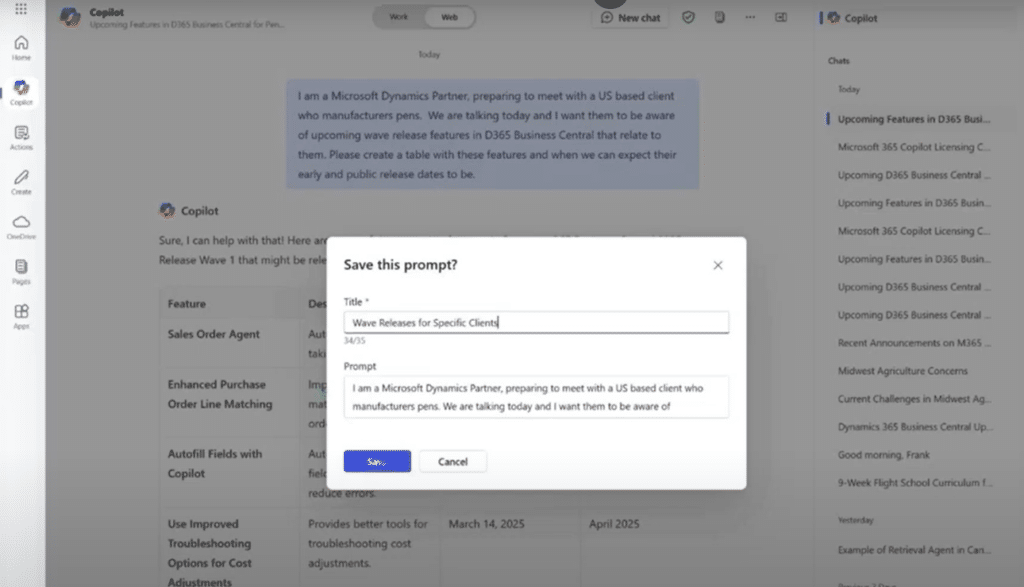Switch to Web mode
Screen dimensions: 1024x587
(449, 17)
